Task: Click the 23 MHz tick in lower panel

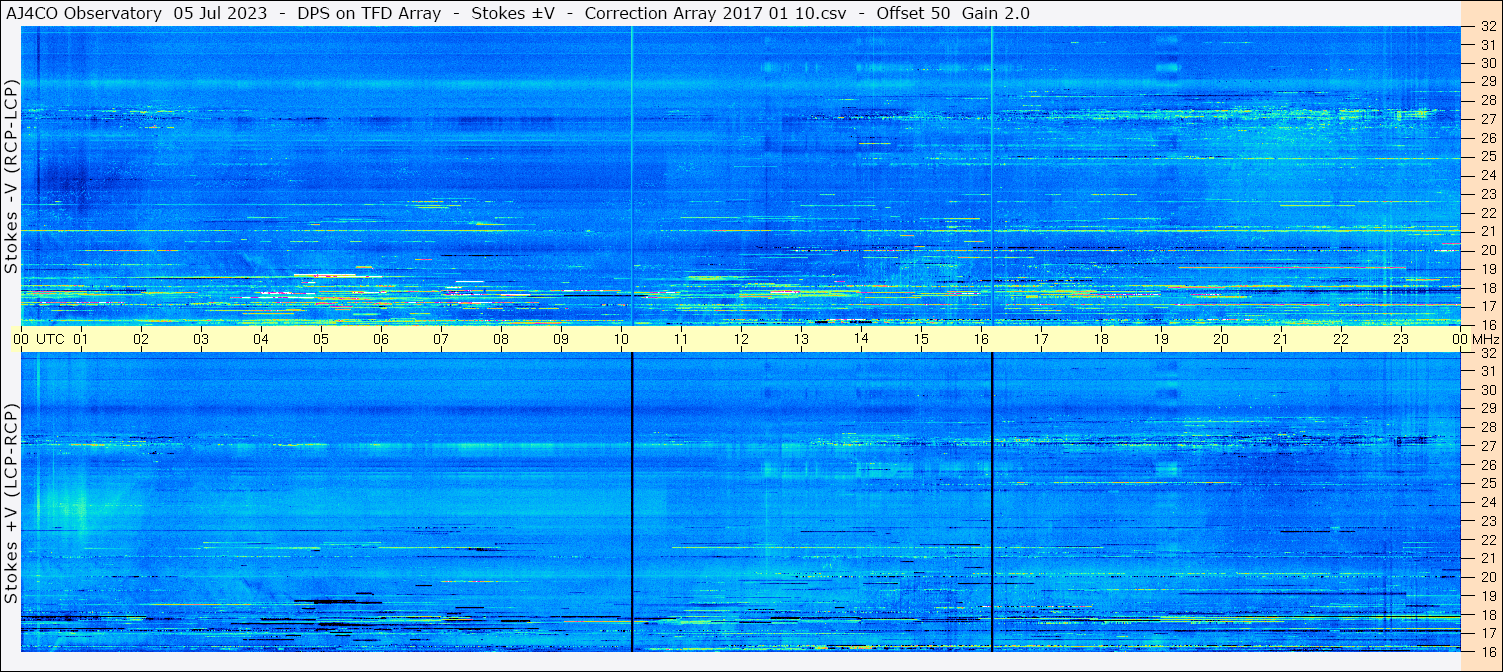Action: point(1488,521)
